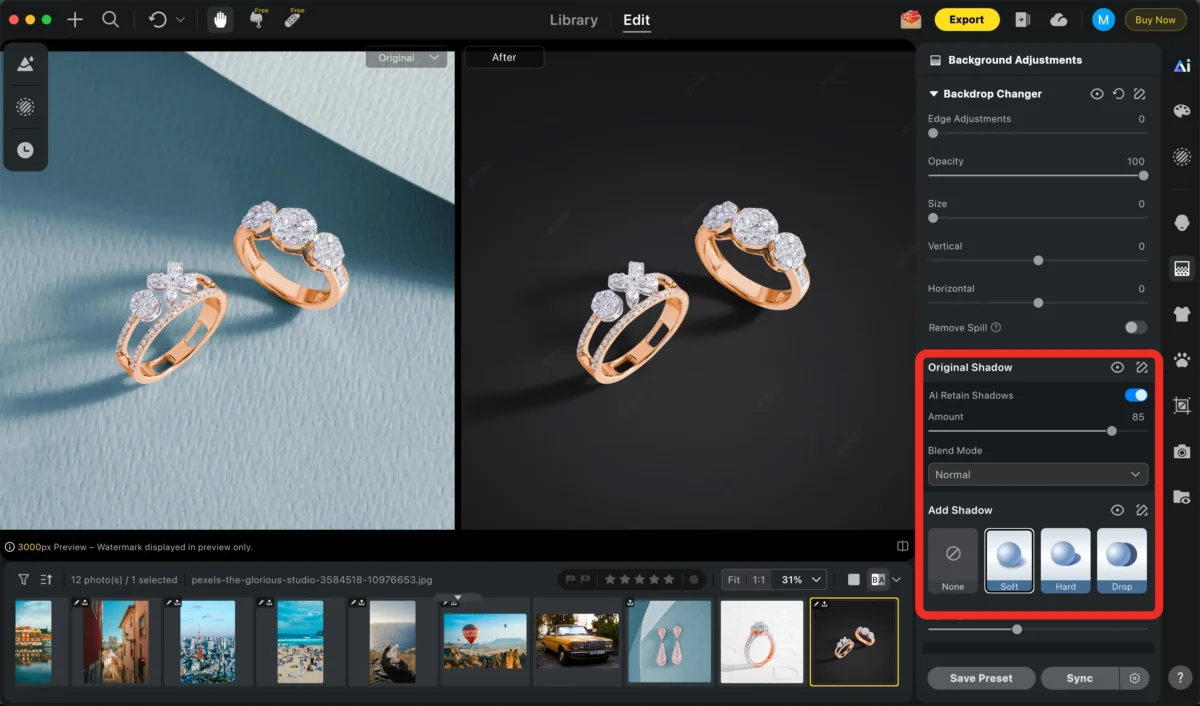Open the paw print pet tools icon

[1182, 360]
